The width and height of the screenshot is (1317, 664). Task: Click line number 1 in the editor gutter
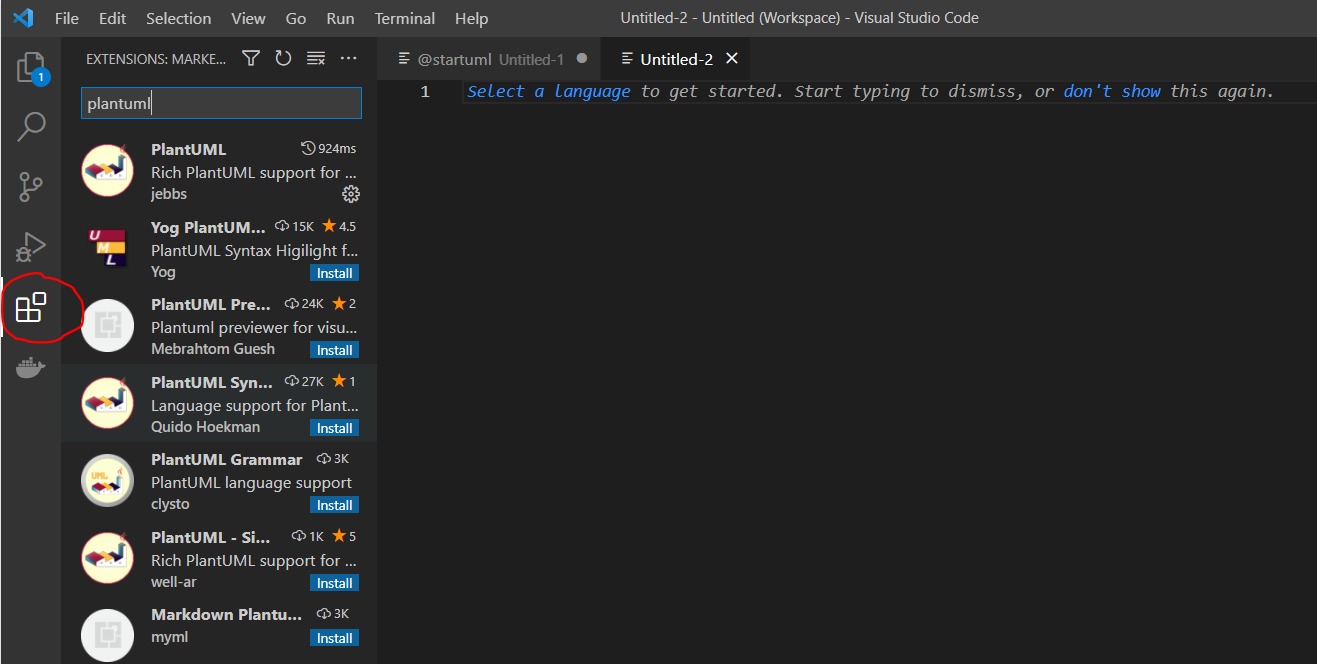click(x=424, y=92)
